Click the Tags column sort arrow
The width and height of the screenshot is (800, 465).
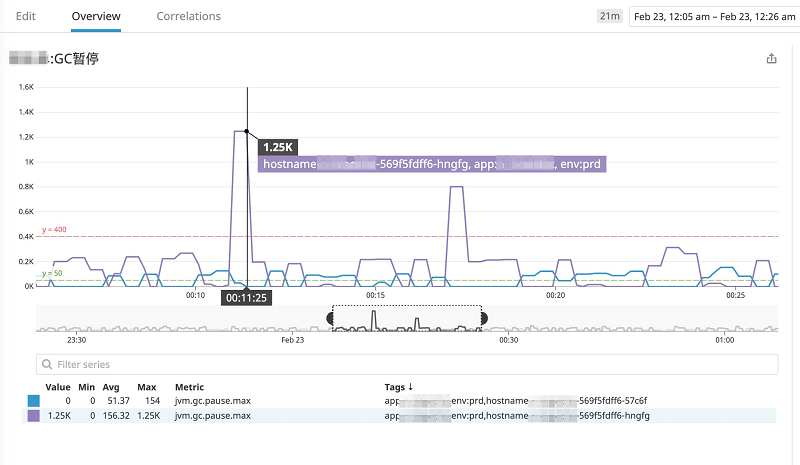point(411,386)
